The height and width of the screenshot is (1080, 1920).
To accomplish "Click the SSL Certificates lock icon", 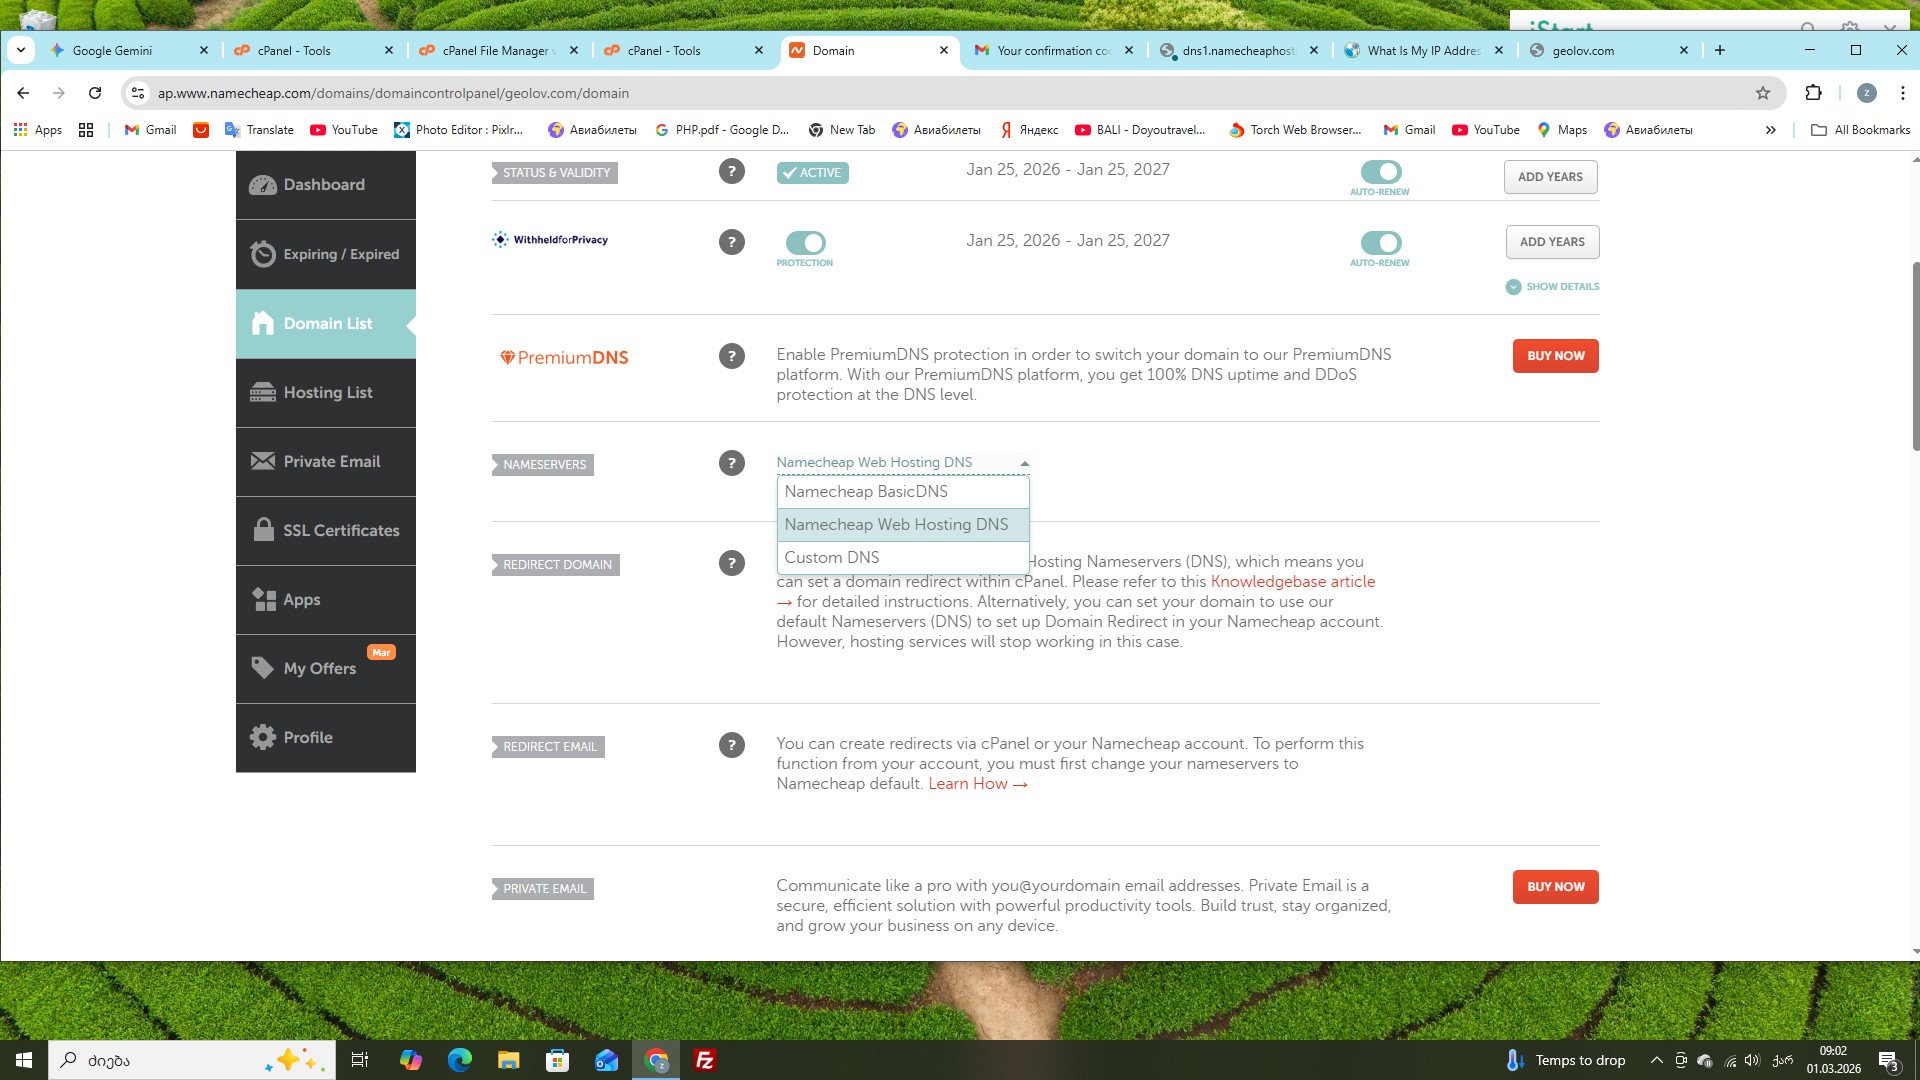I will [x=263, y=530].
